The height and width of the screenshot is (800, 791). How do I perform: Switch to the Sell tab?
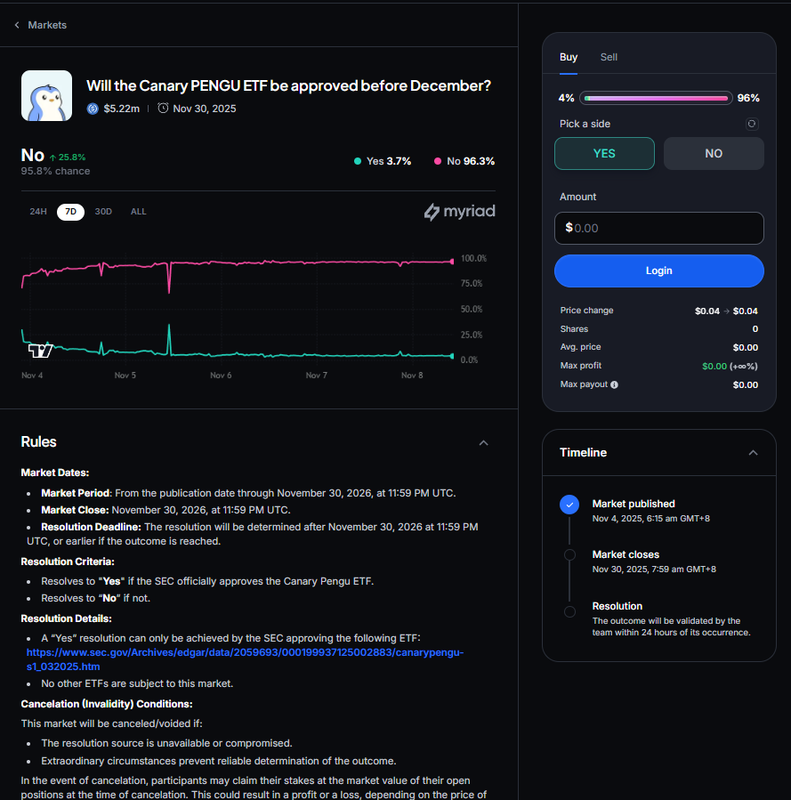(608, 57)
